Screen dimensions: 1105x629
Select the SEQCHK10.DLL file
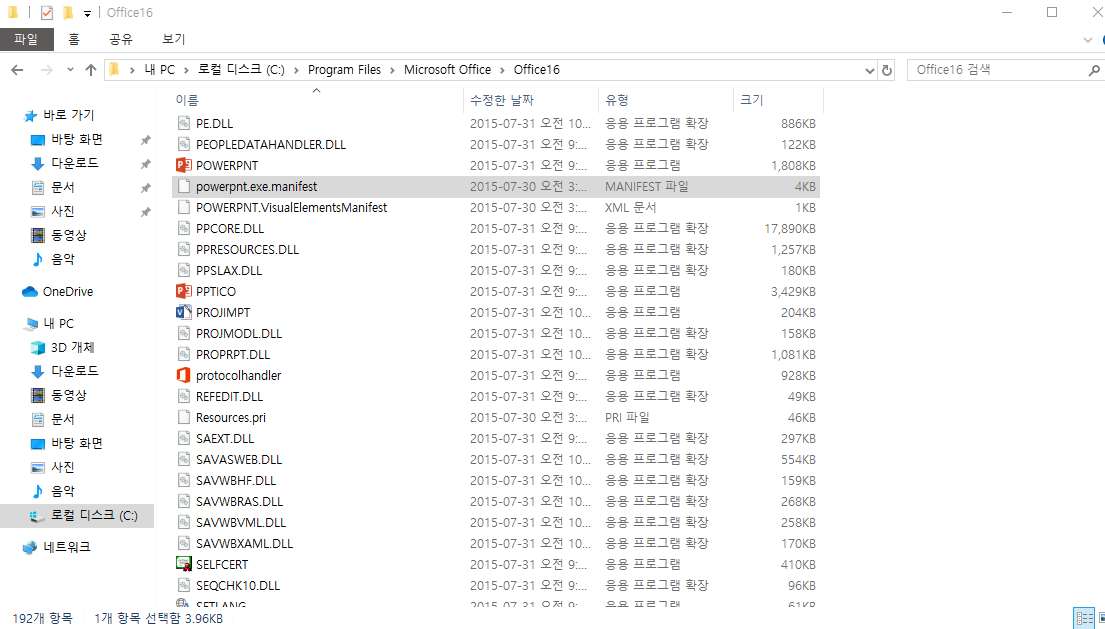click(496, 585)
